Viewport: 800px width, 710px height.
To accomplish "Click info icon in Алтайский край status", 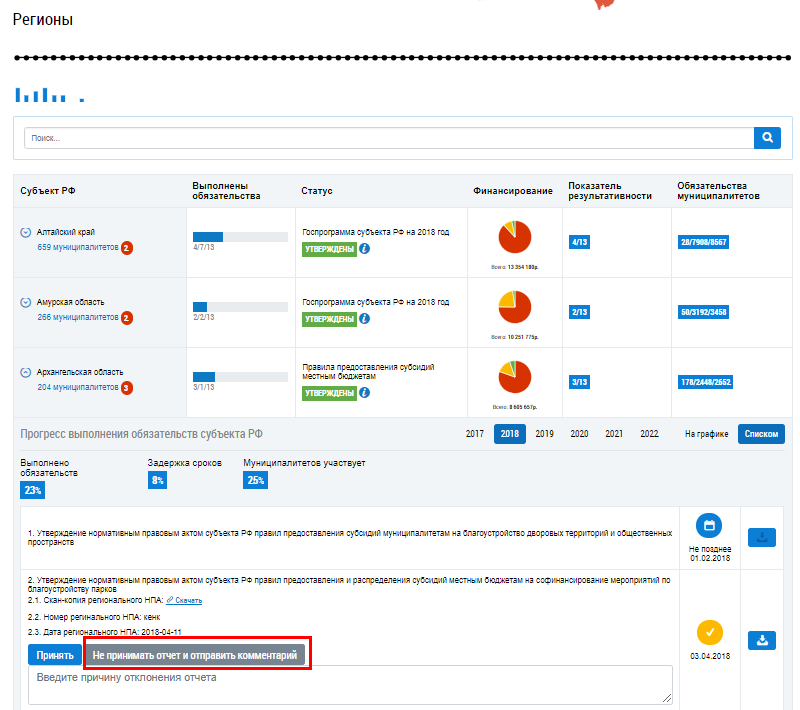I will point(365,249).
